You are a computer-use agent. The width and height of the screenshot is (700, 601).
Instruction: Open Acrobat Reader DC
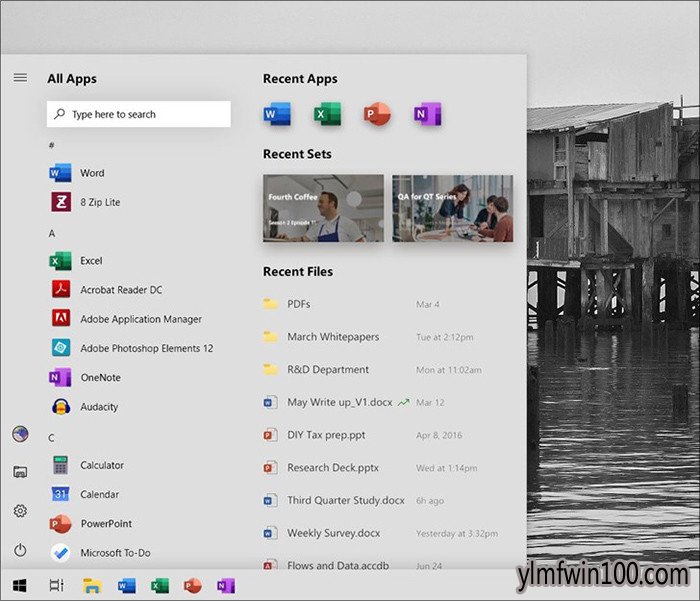pyautogui.click(x=106, y=290)
